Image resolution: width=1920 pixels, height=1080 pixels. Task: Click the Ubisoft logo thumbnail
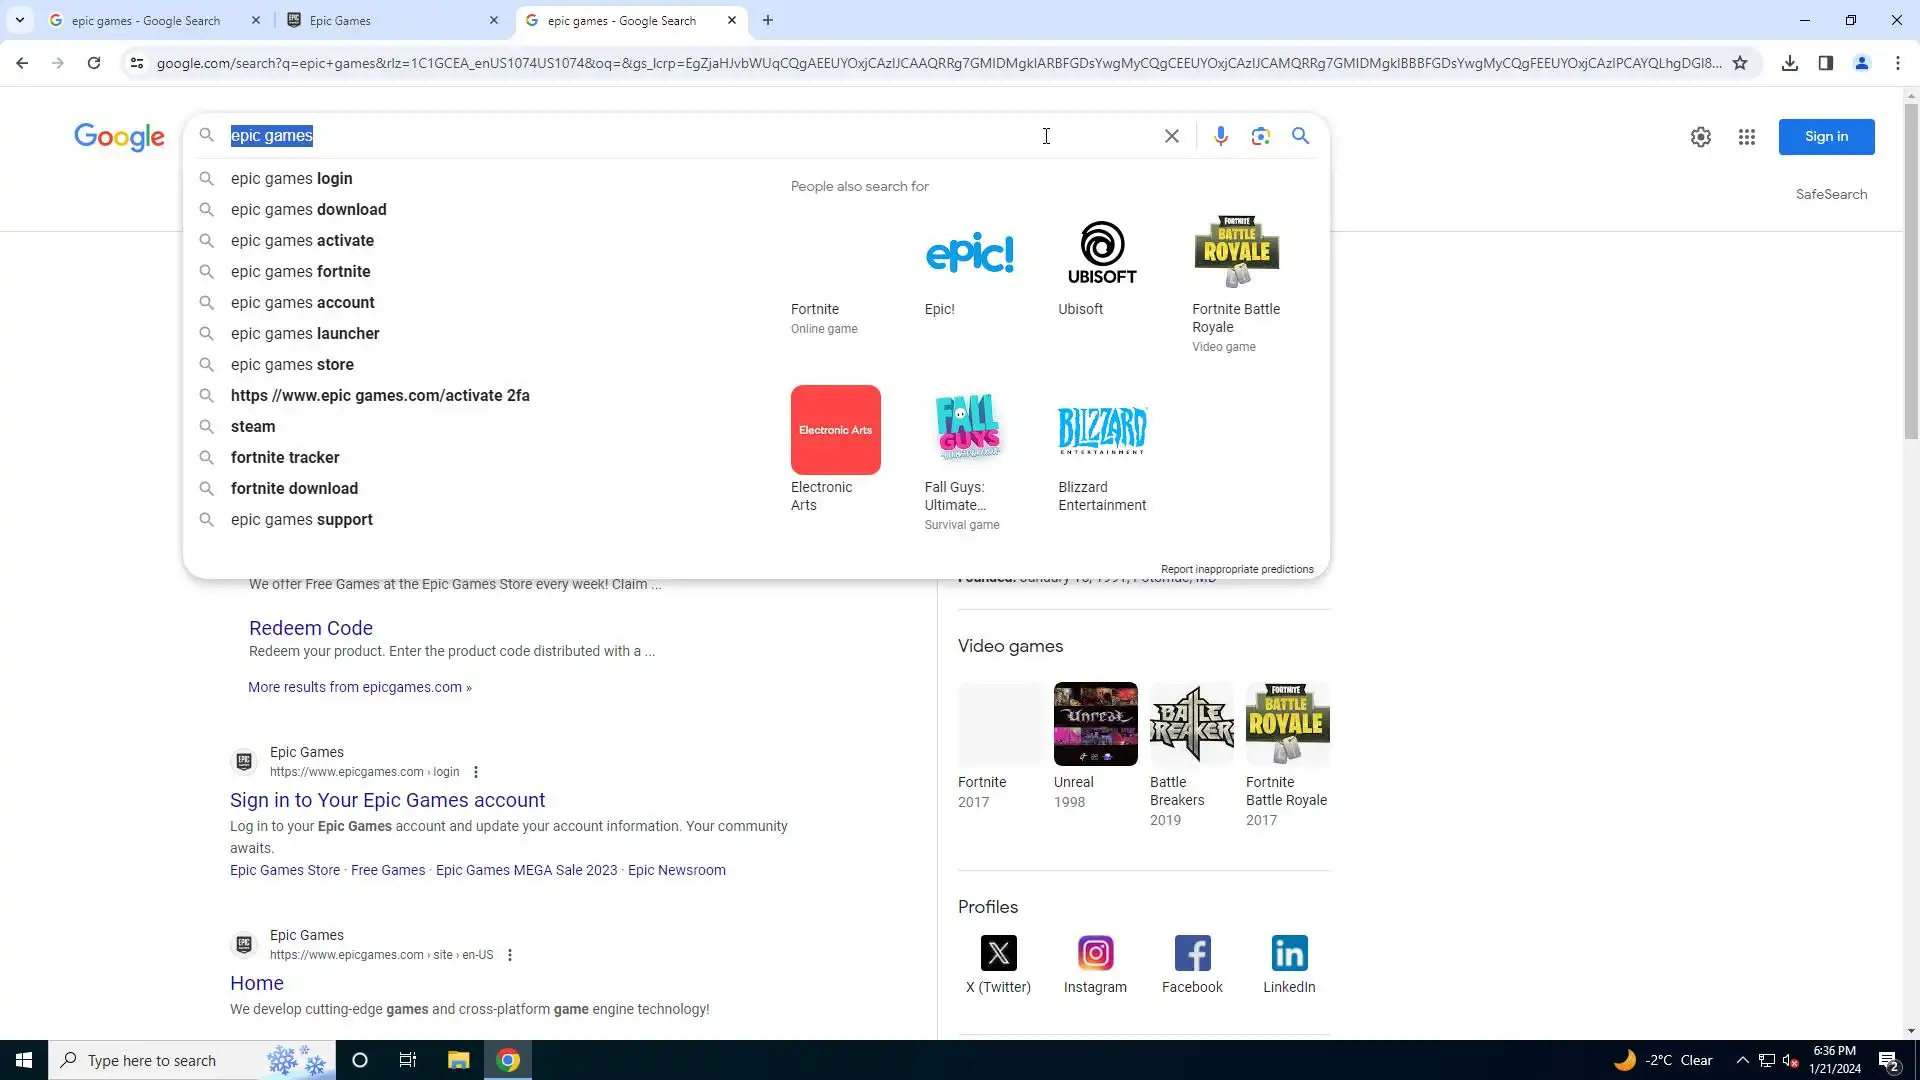[x=1101, y=252]
